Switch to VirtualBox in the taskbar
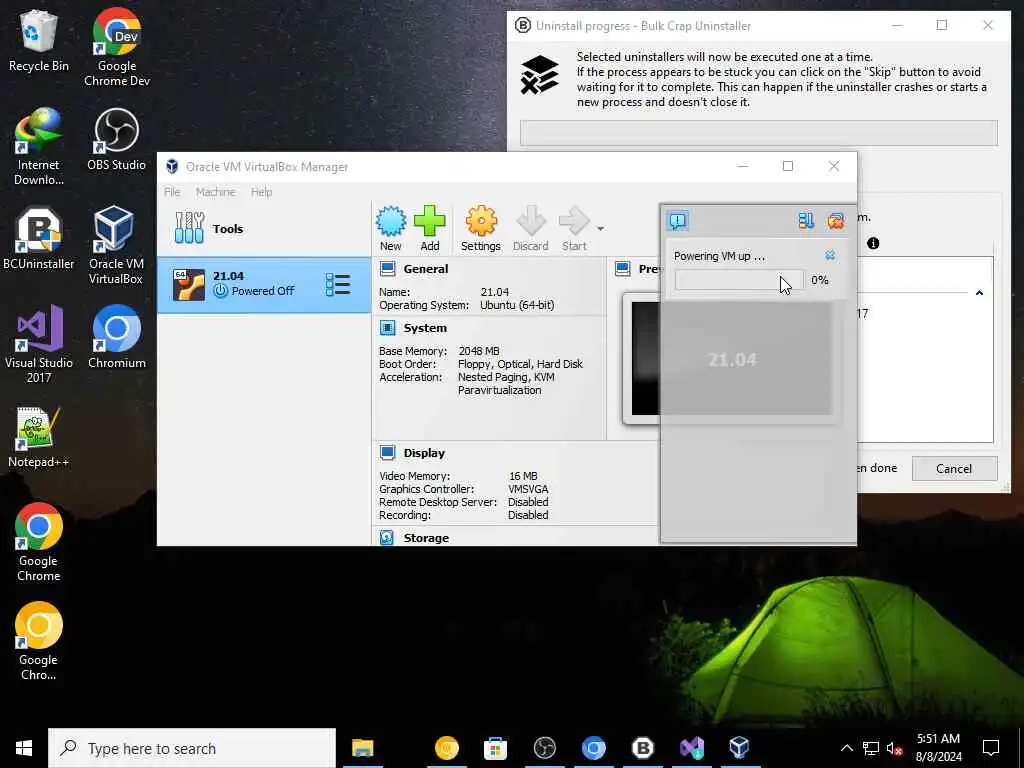 click(x=739, y=748)
